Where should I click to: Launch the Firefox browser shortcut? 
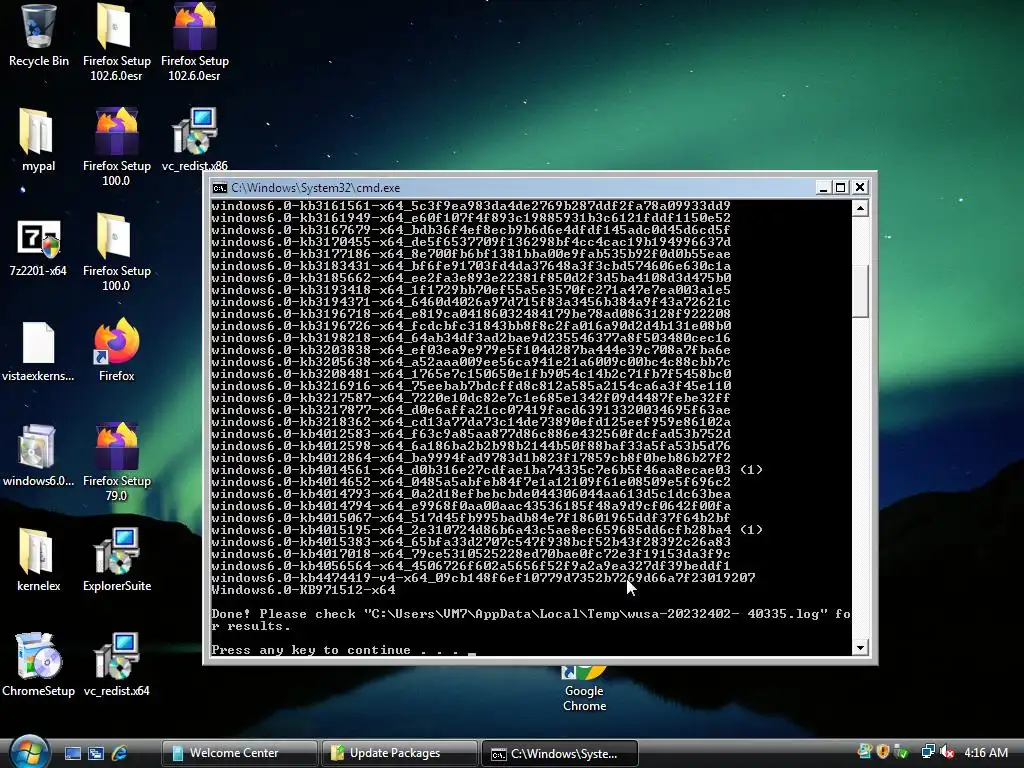[116, 349]
